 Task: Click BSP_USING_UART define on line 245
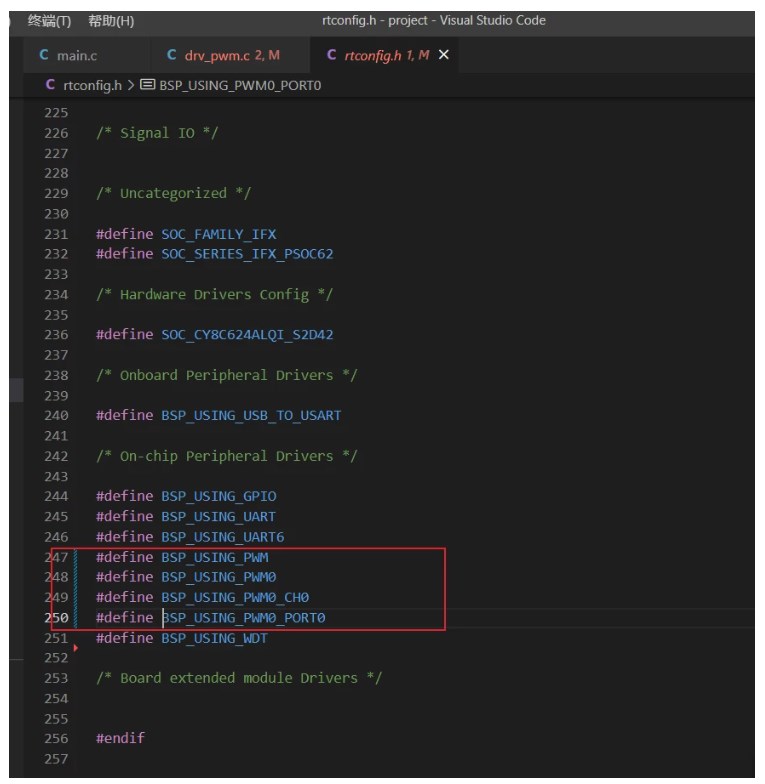(218, 516)
